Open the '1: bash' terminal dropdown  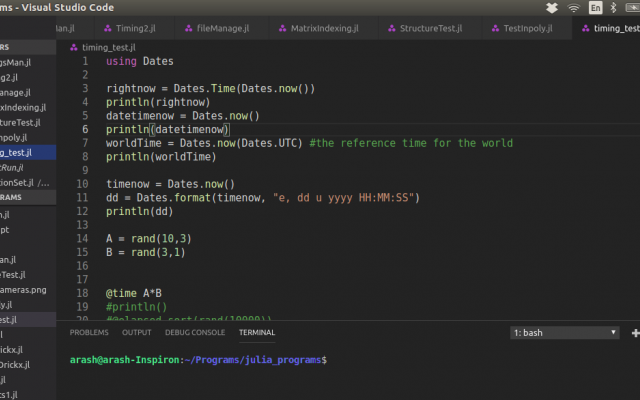pos(564,333)
